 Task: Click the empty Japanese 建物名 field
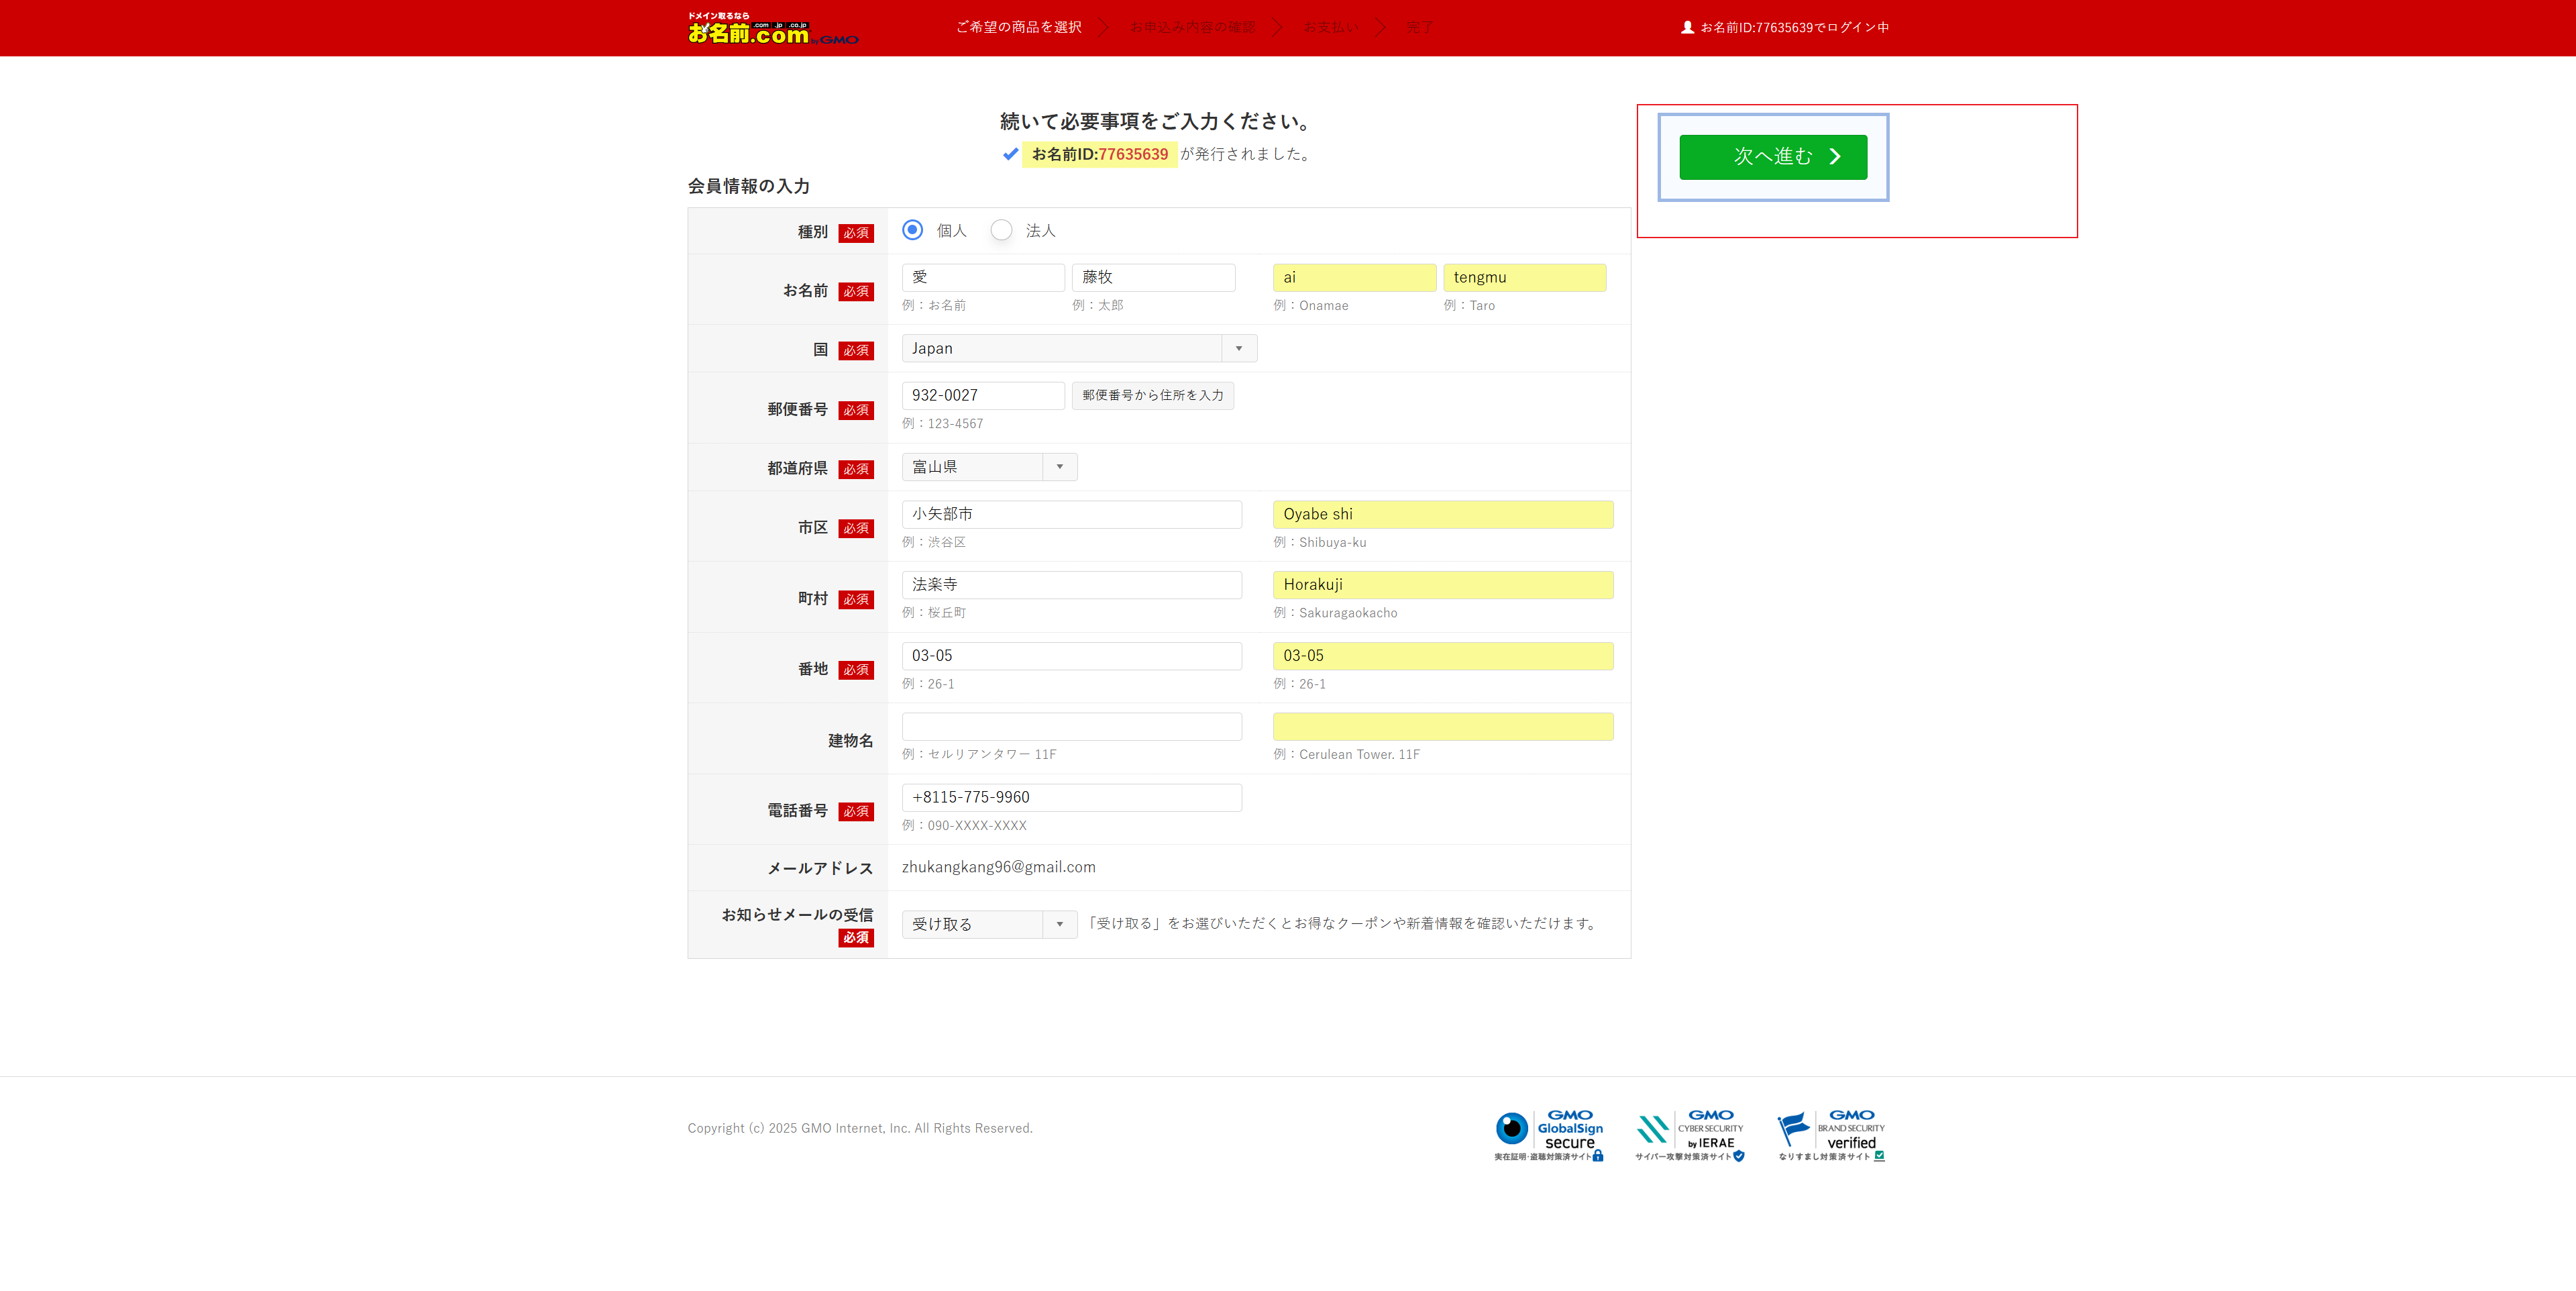coord(1071,726)
